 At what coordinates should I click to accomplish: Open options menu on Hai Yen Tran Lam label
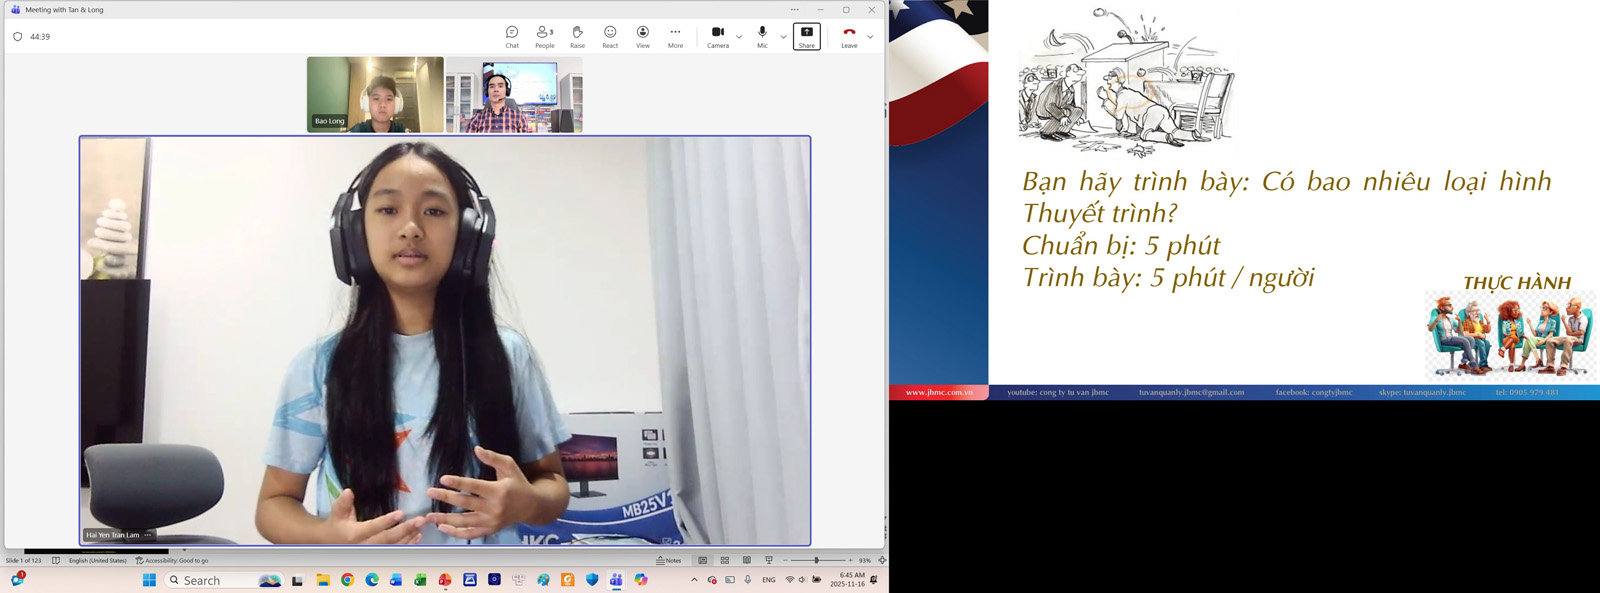coord(148,535)
